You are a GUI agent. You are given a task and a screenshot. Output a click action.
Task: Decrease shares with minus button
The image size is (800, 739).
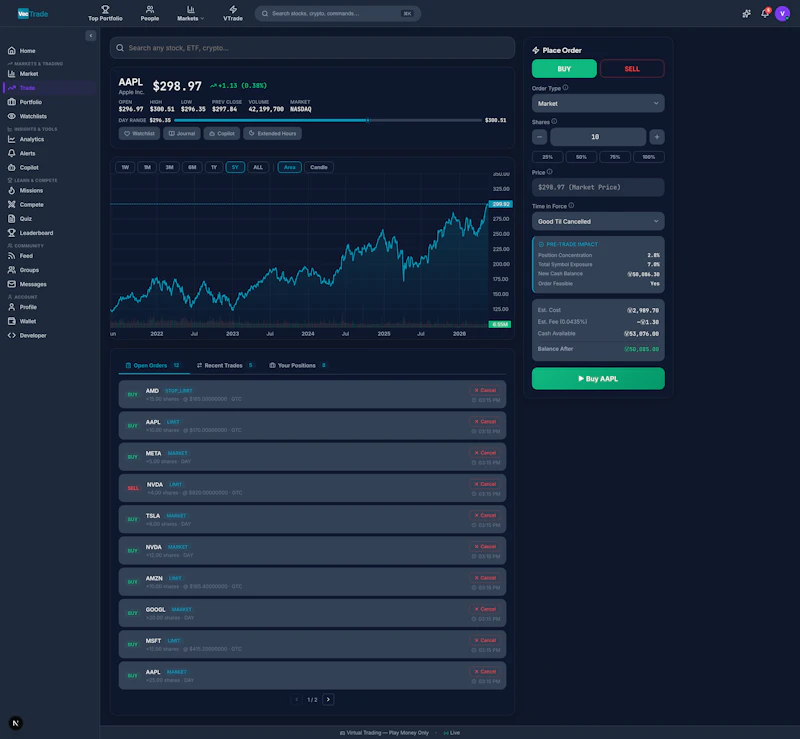539,137
